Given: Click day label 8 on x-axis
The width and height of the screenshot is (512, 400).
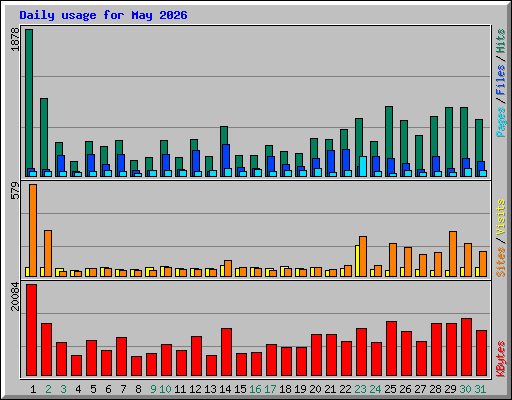Looking at the screenshot, I should (x=138, y=389).
